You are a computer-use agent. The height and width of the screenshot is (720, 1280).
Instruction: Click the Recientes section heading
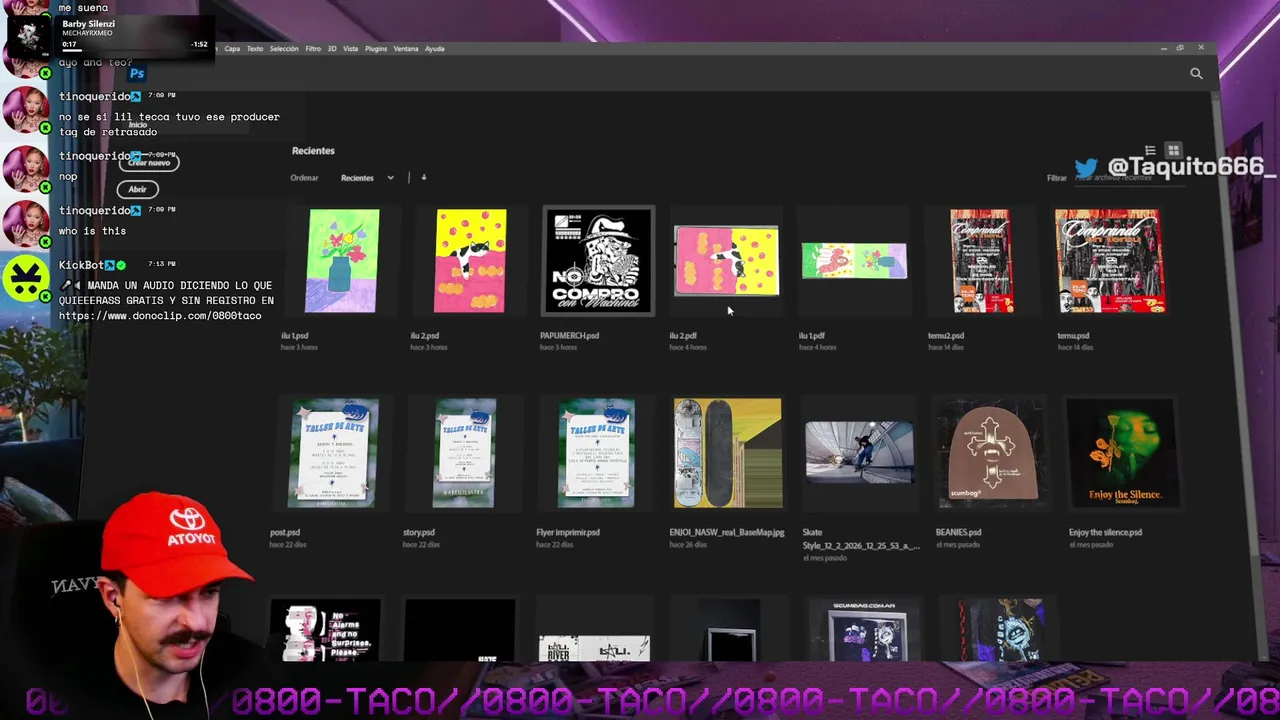313,151
